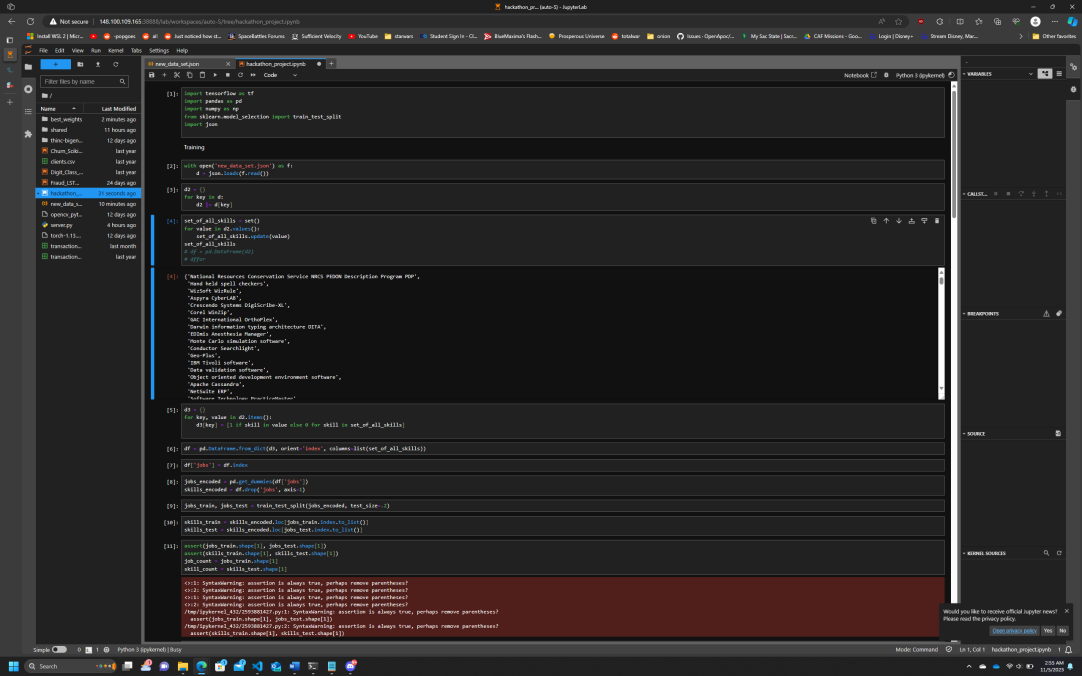Switch to the new_data_set.json tab
The width and height of the screenshot is (1082, 676).
point(177,63)
